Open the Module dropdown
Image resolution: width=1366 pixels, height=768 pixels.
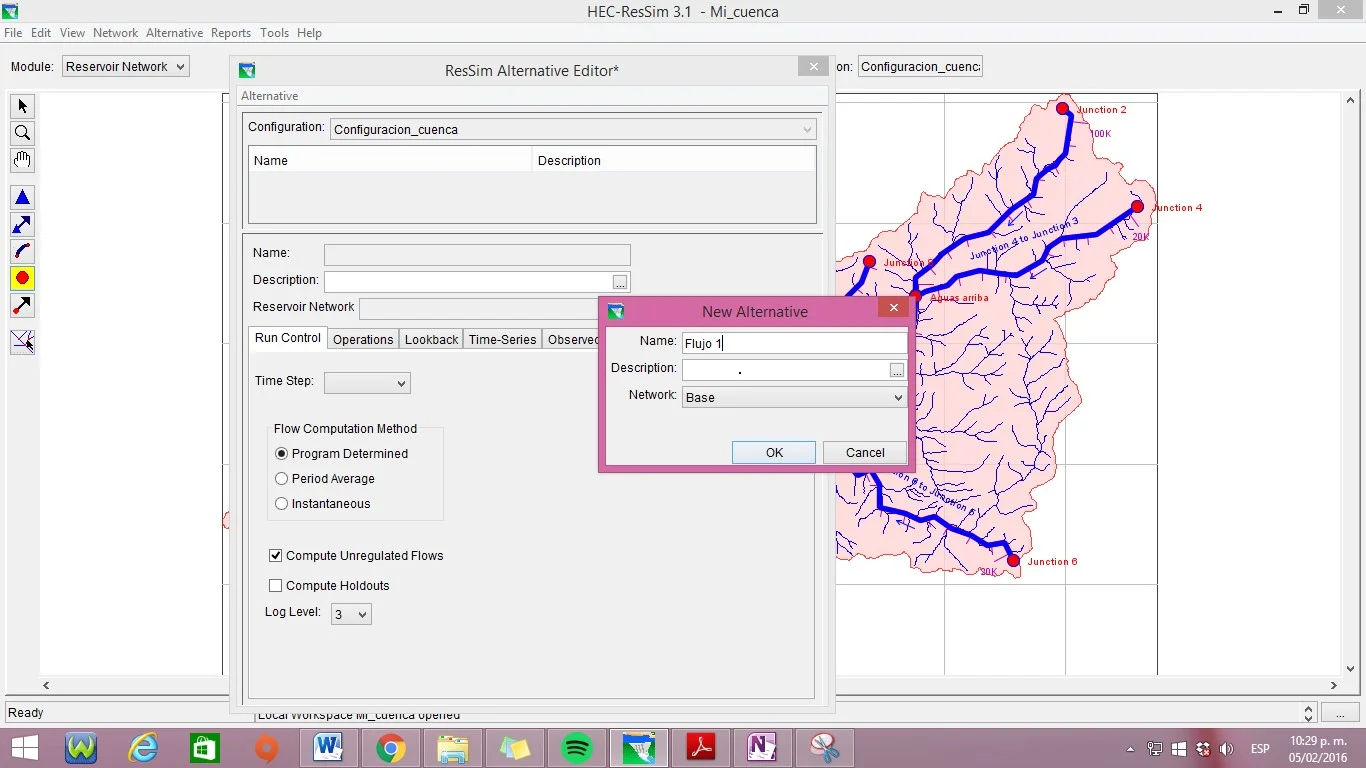click(x=125, y=66)
